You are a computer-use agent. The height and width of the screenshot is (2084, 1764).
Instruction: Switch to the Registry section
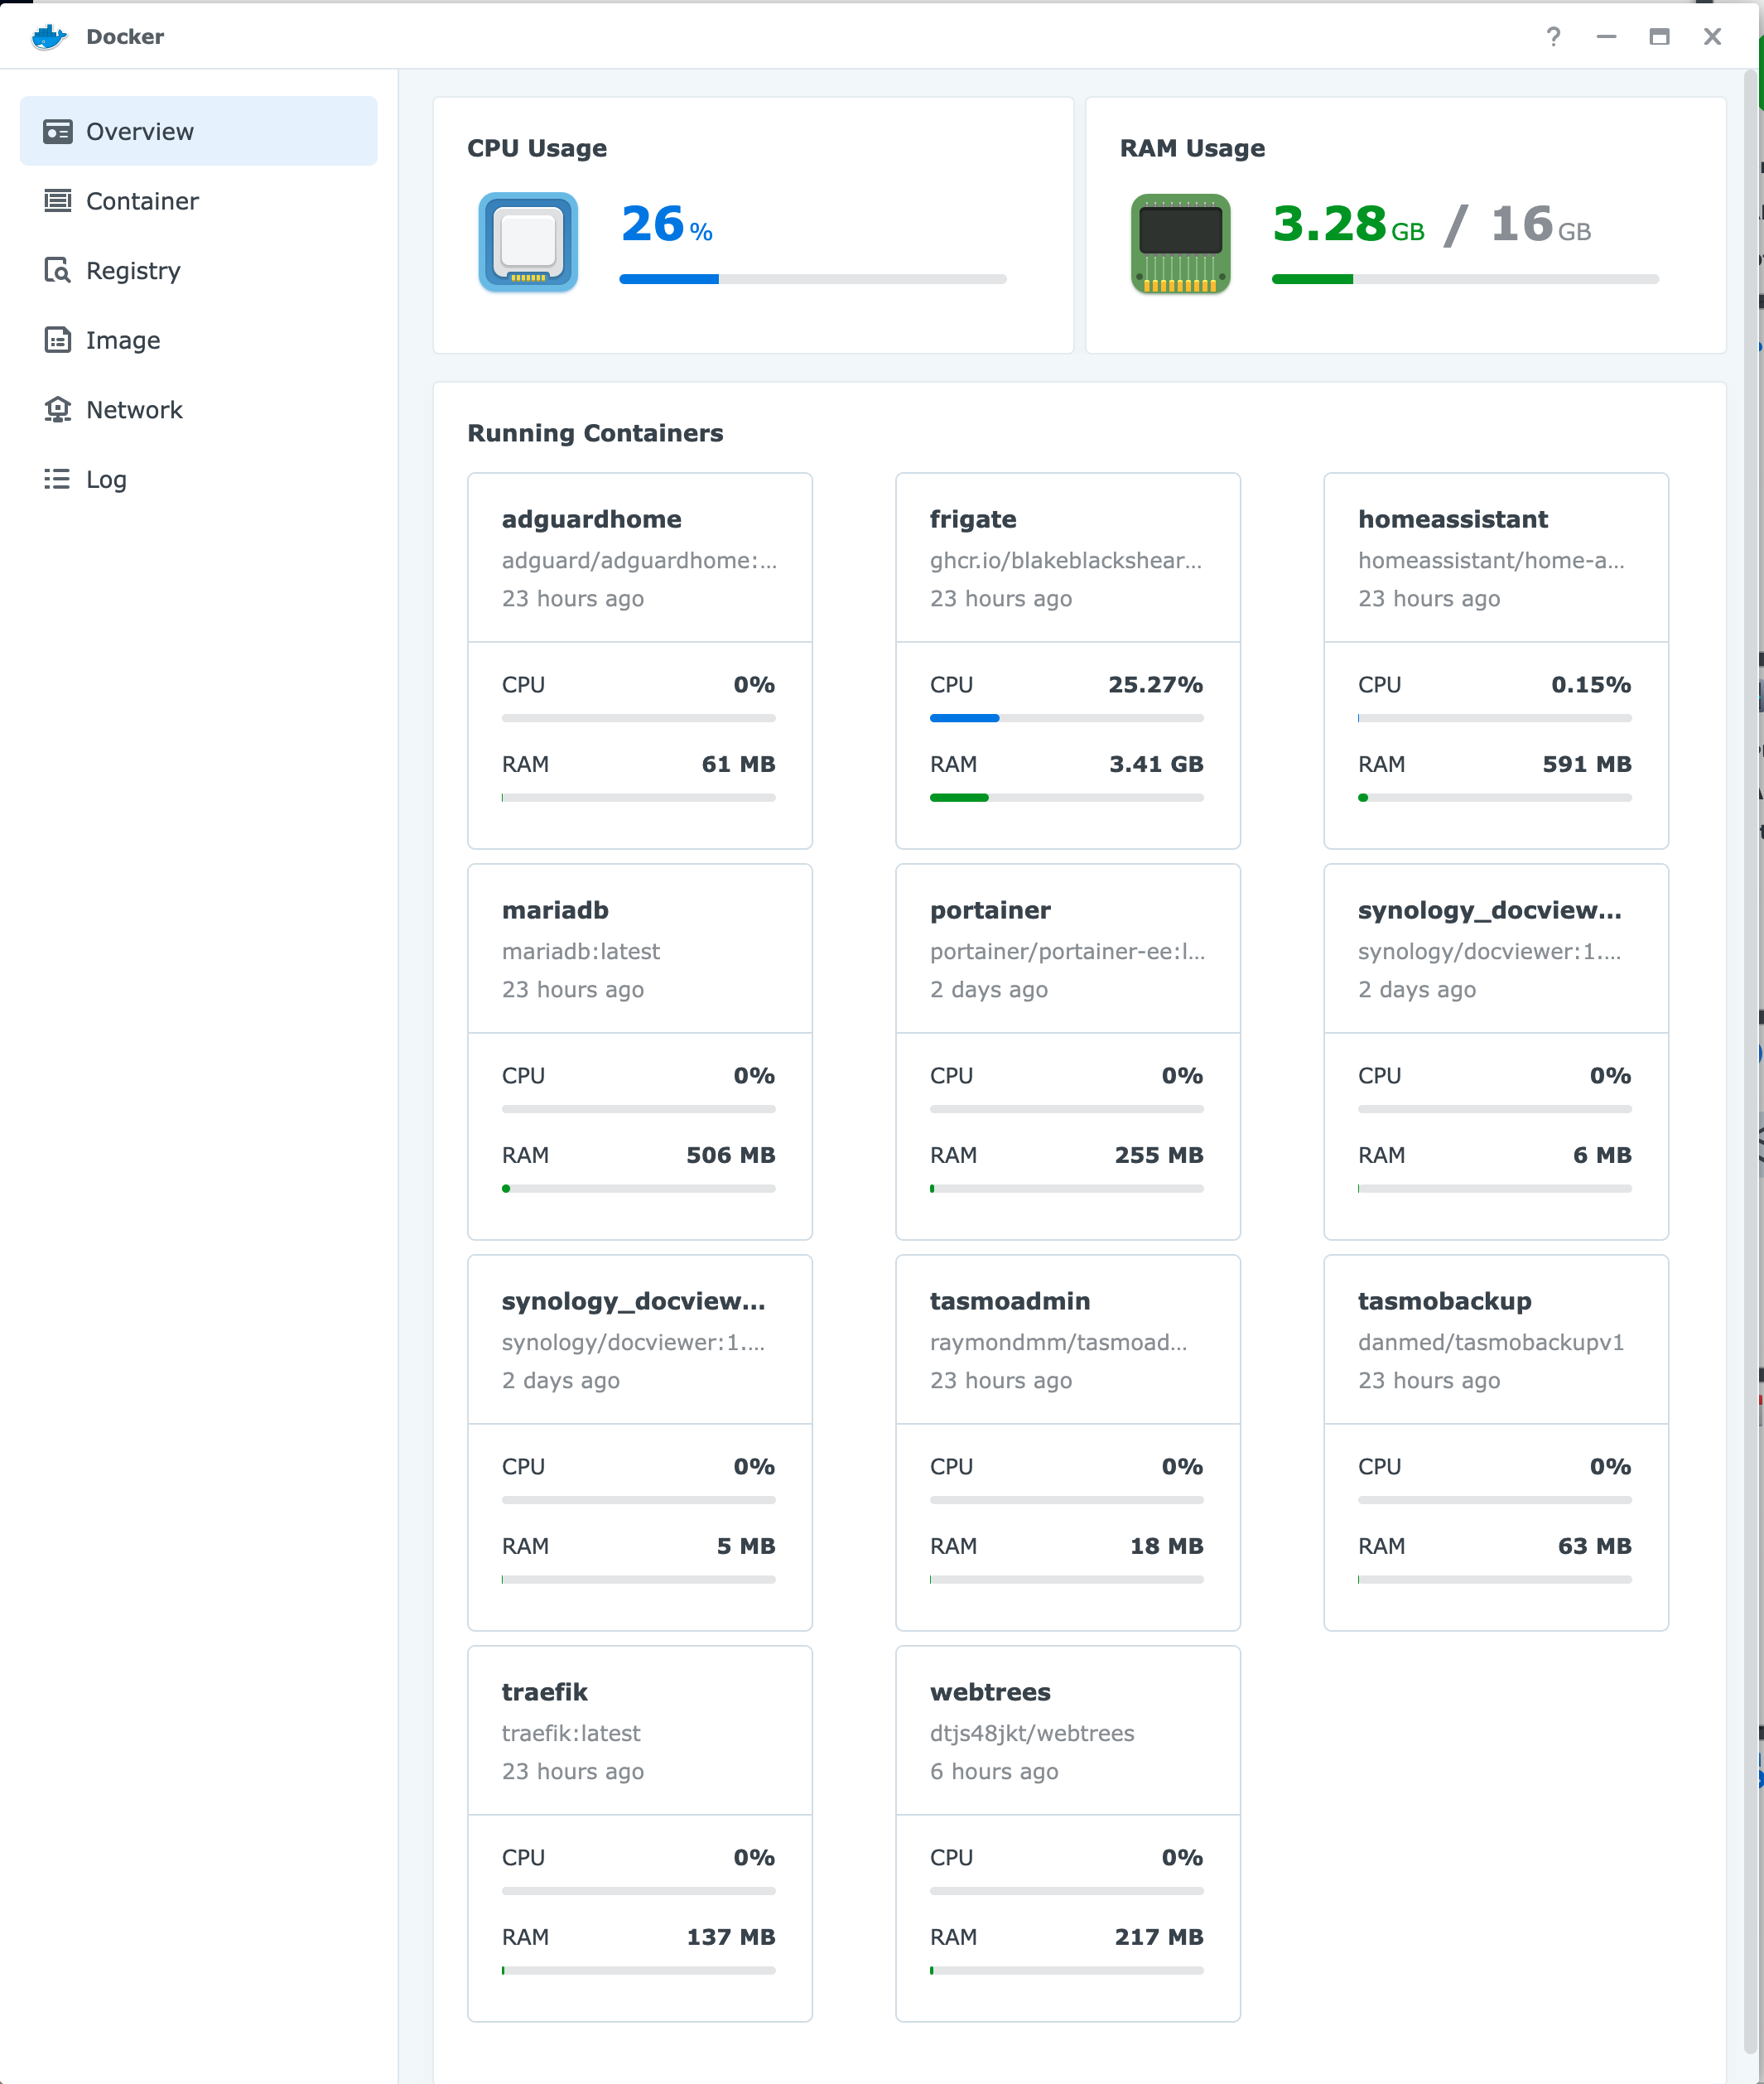coord(133,271)
